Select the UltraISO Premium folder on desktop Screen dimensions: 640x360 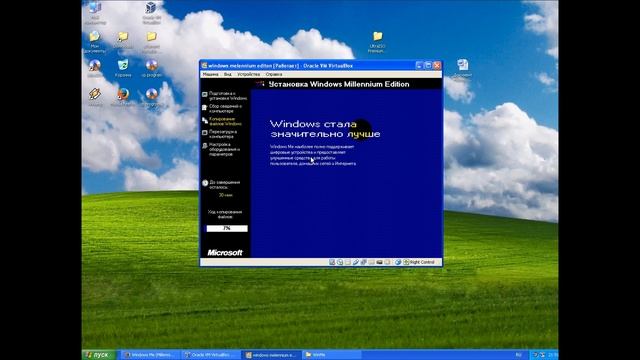click(x=378, y=42)
